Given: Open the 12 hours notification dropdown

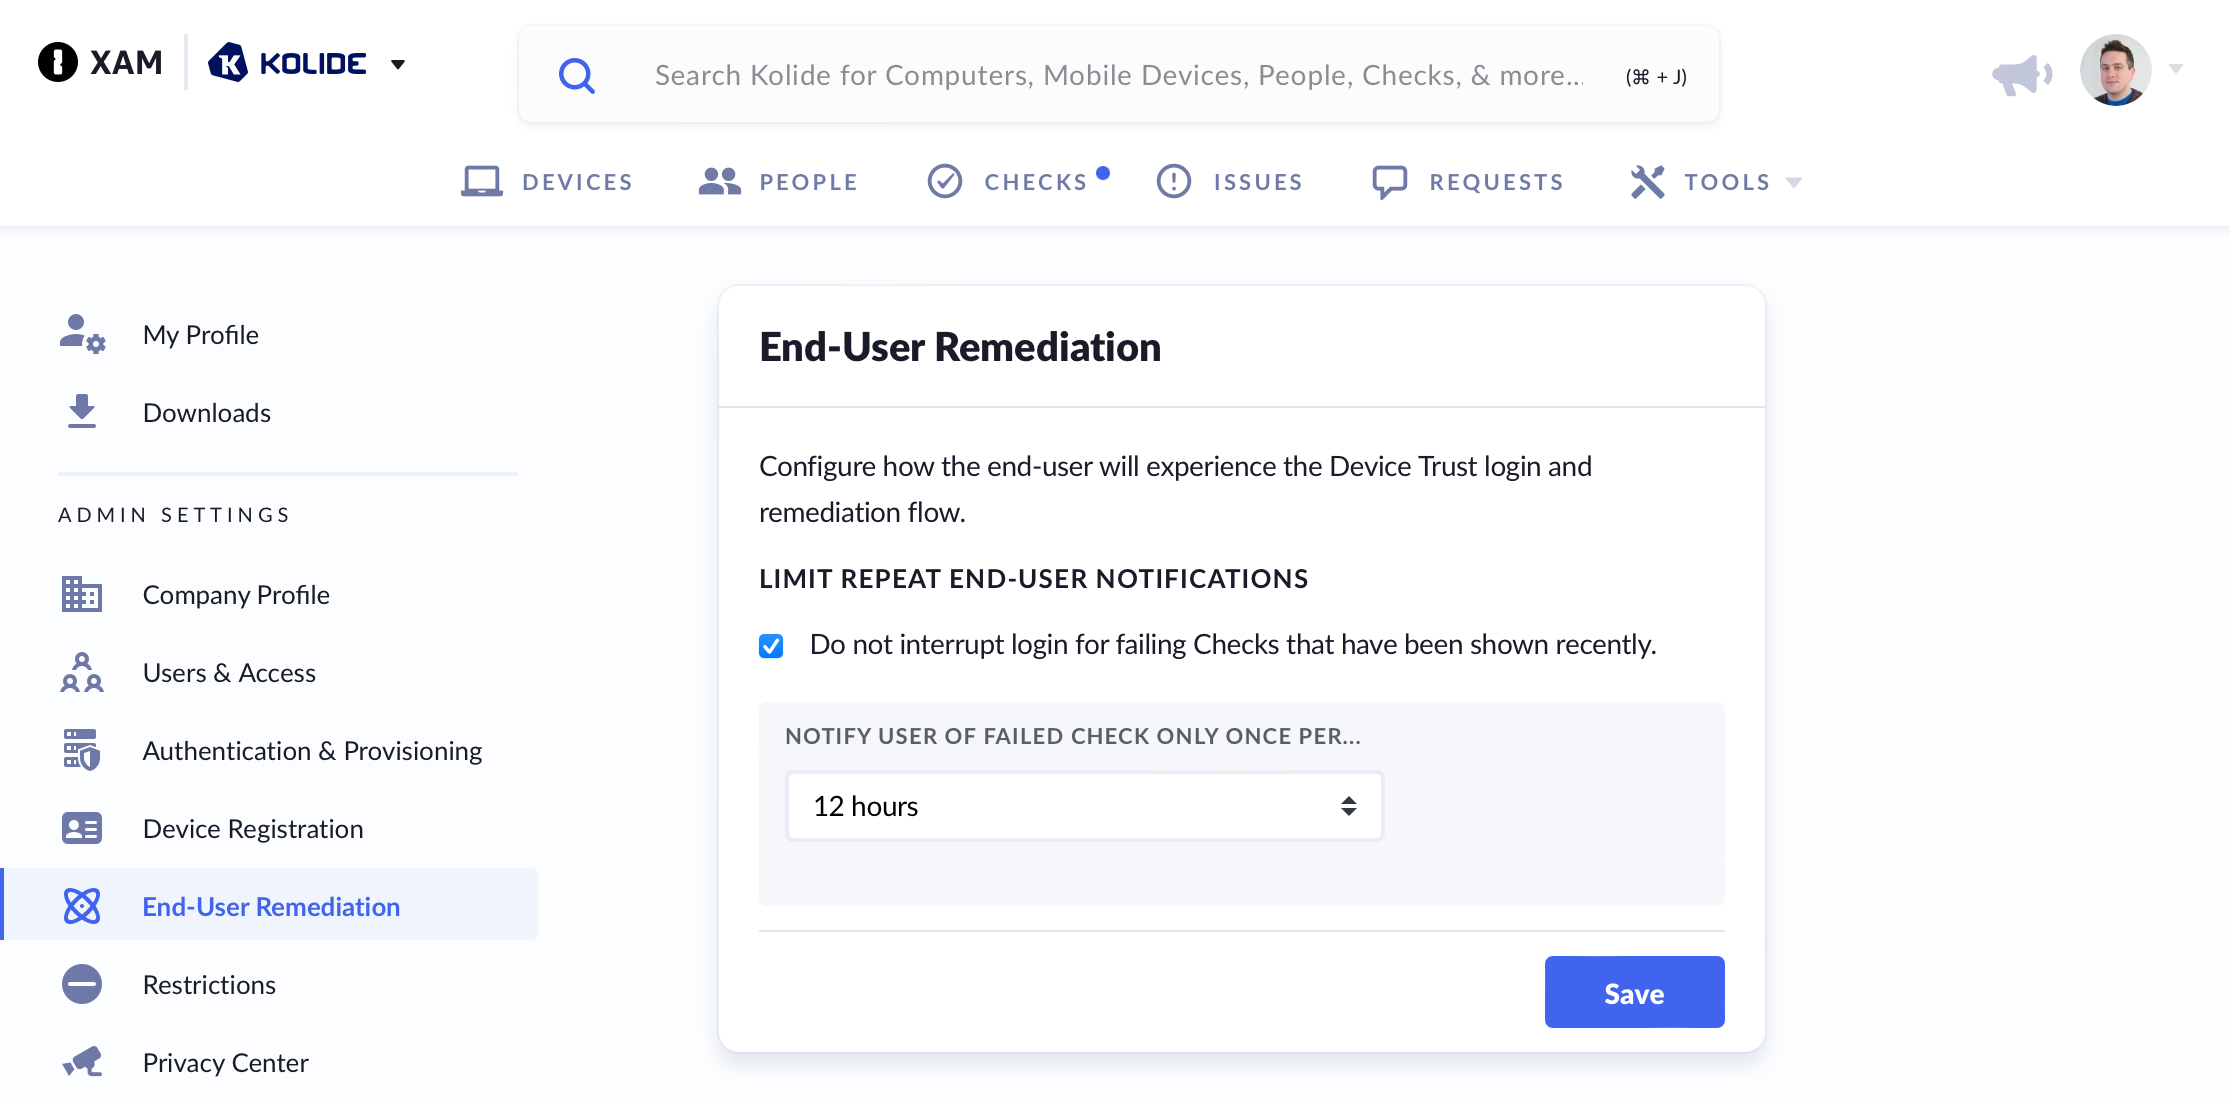Looking at the screenshot, I should tap(1084, 806).
